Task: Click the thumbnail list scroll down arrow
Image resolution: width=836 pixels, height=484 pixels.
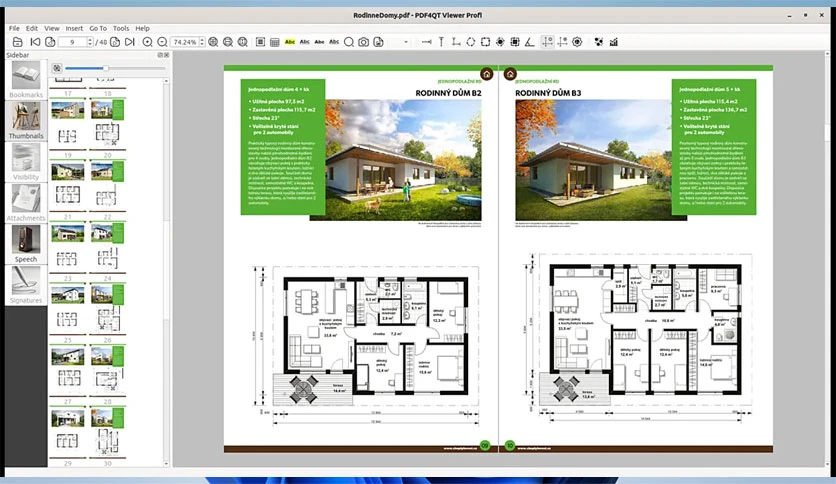Action: 166,464
